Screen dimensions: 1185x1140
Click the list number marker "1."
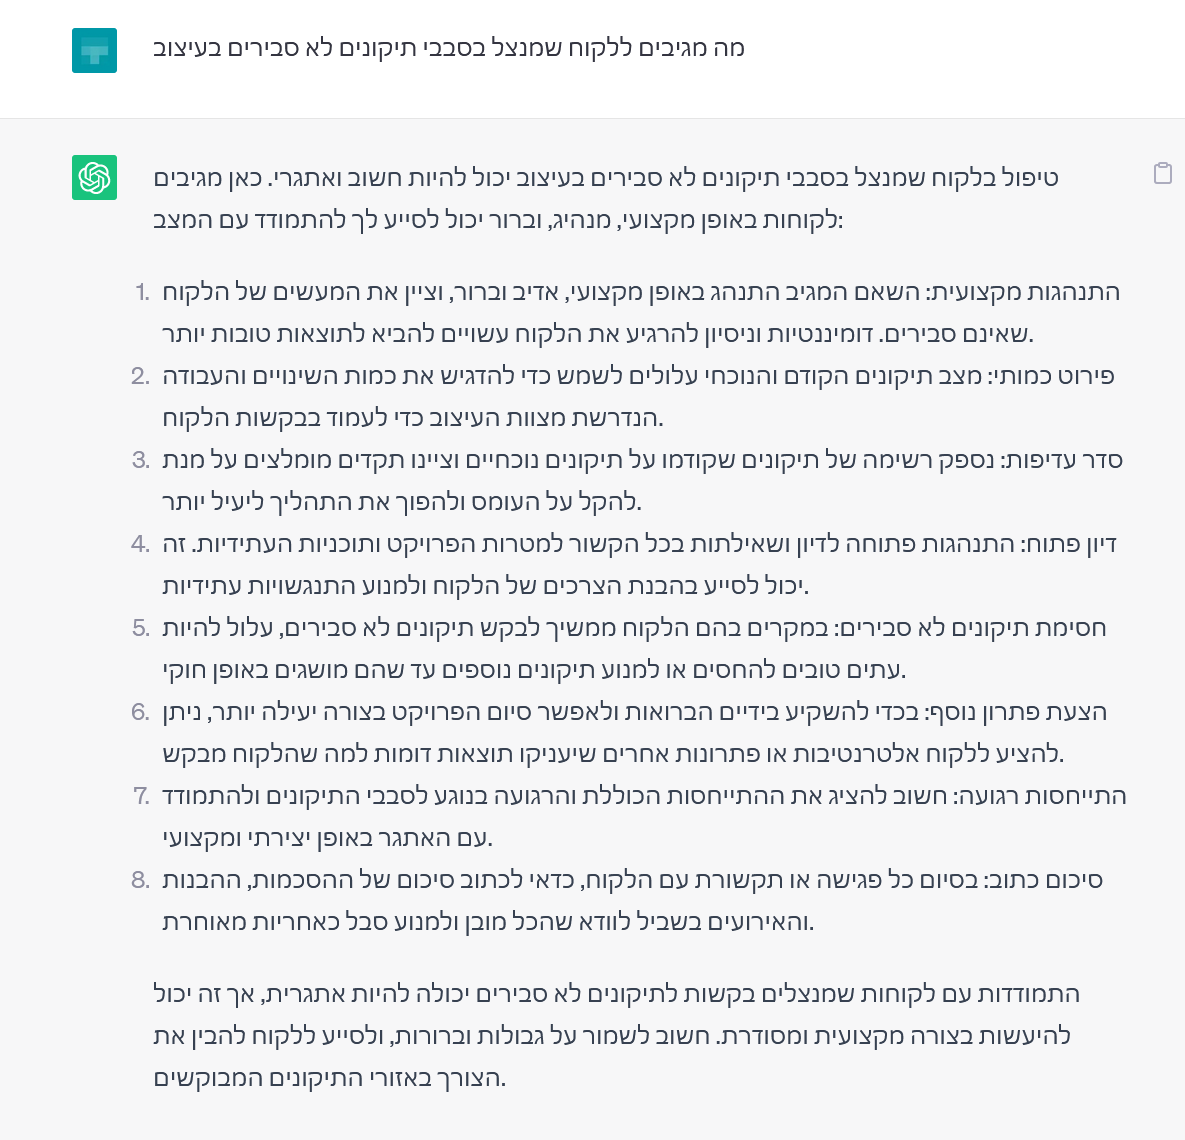(142, 292)
